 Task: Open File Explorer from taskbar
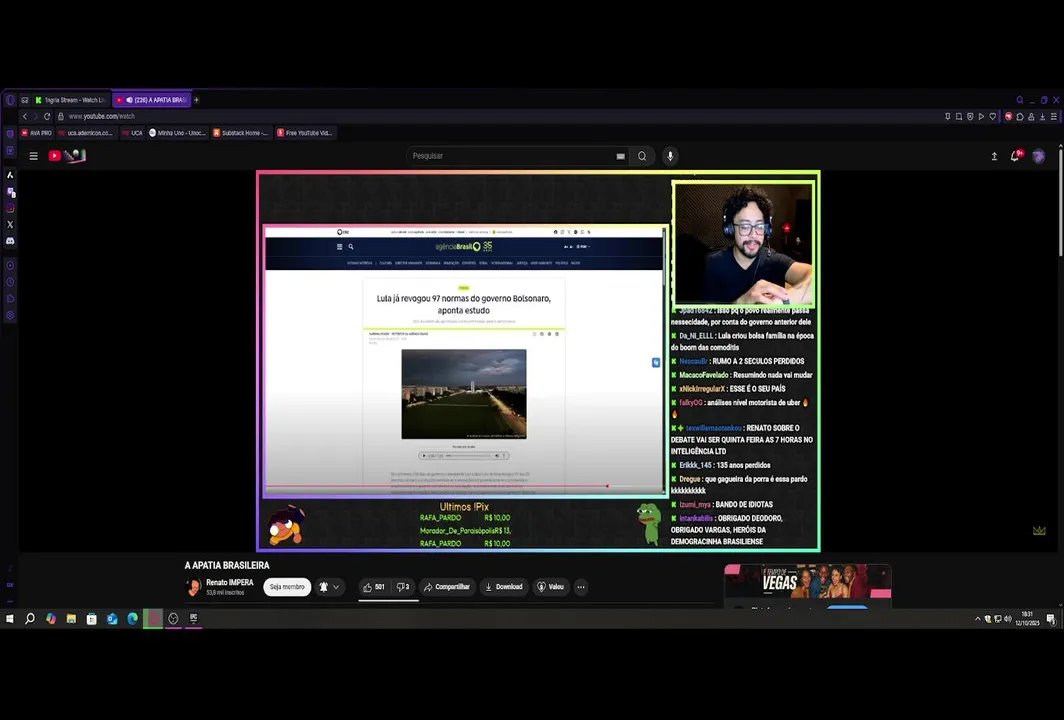point(71,619)
